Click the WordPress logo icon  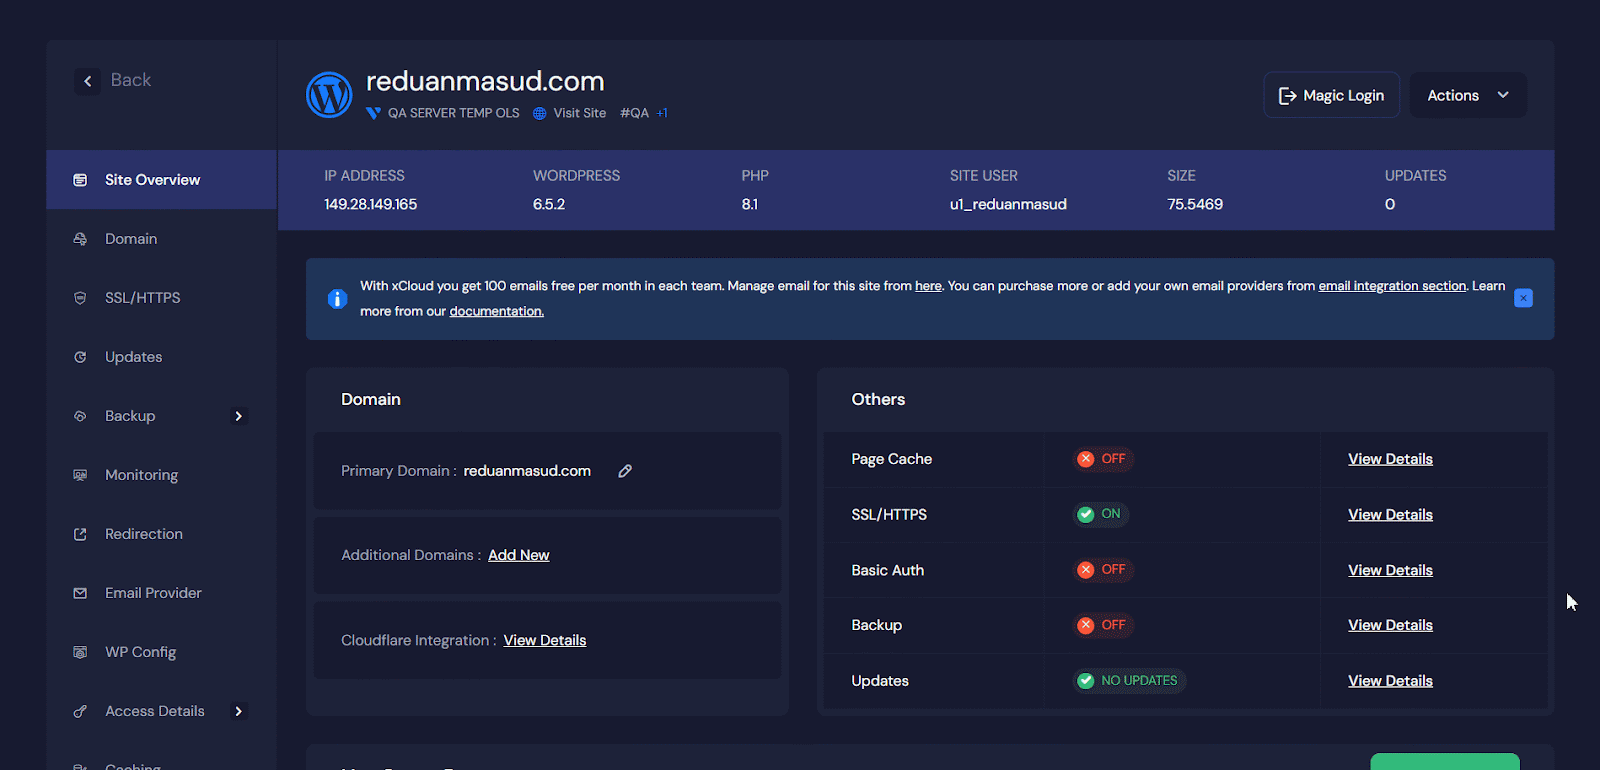tap(329, 95)
